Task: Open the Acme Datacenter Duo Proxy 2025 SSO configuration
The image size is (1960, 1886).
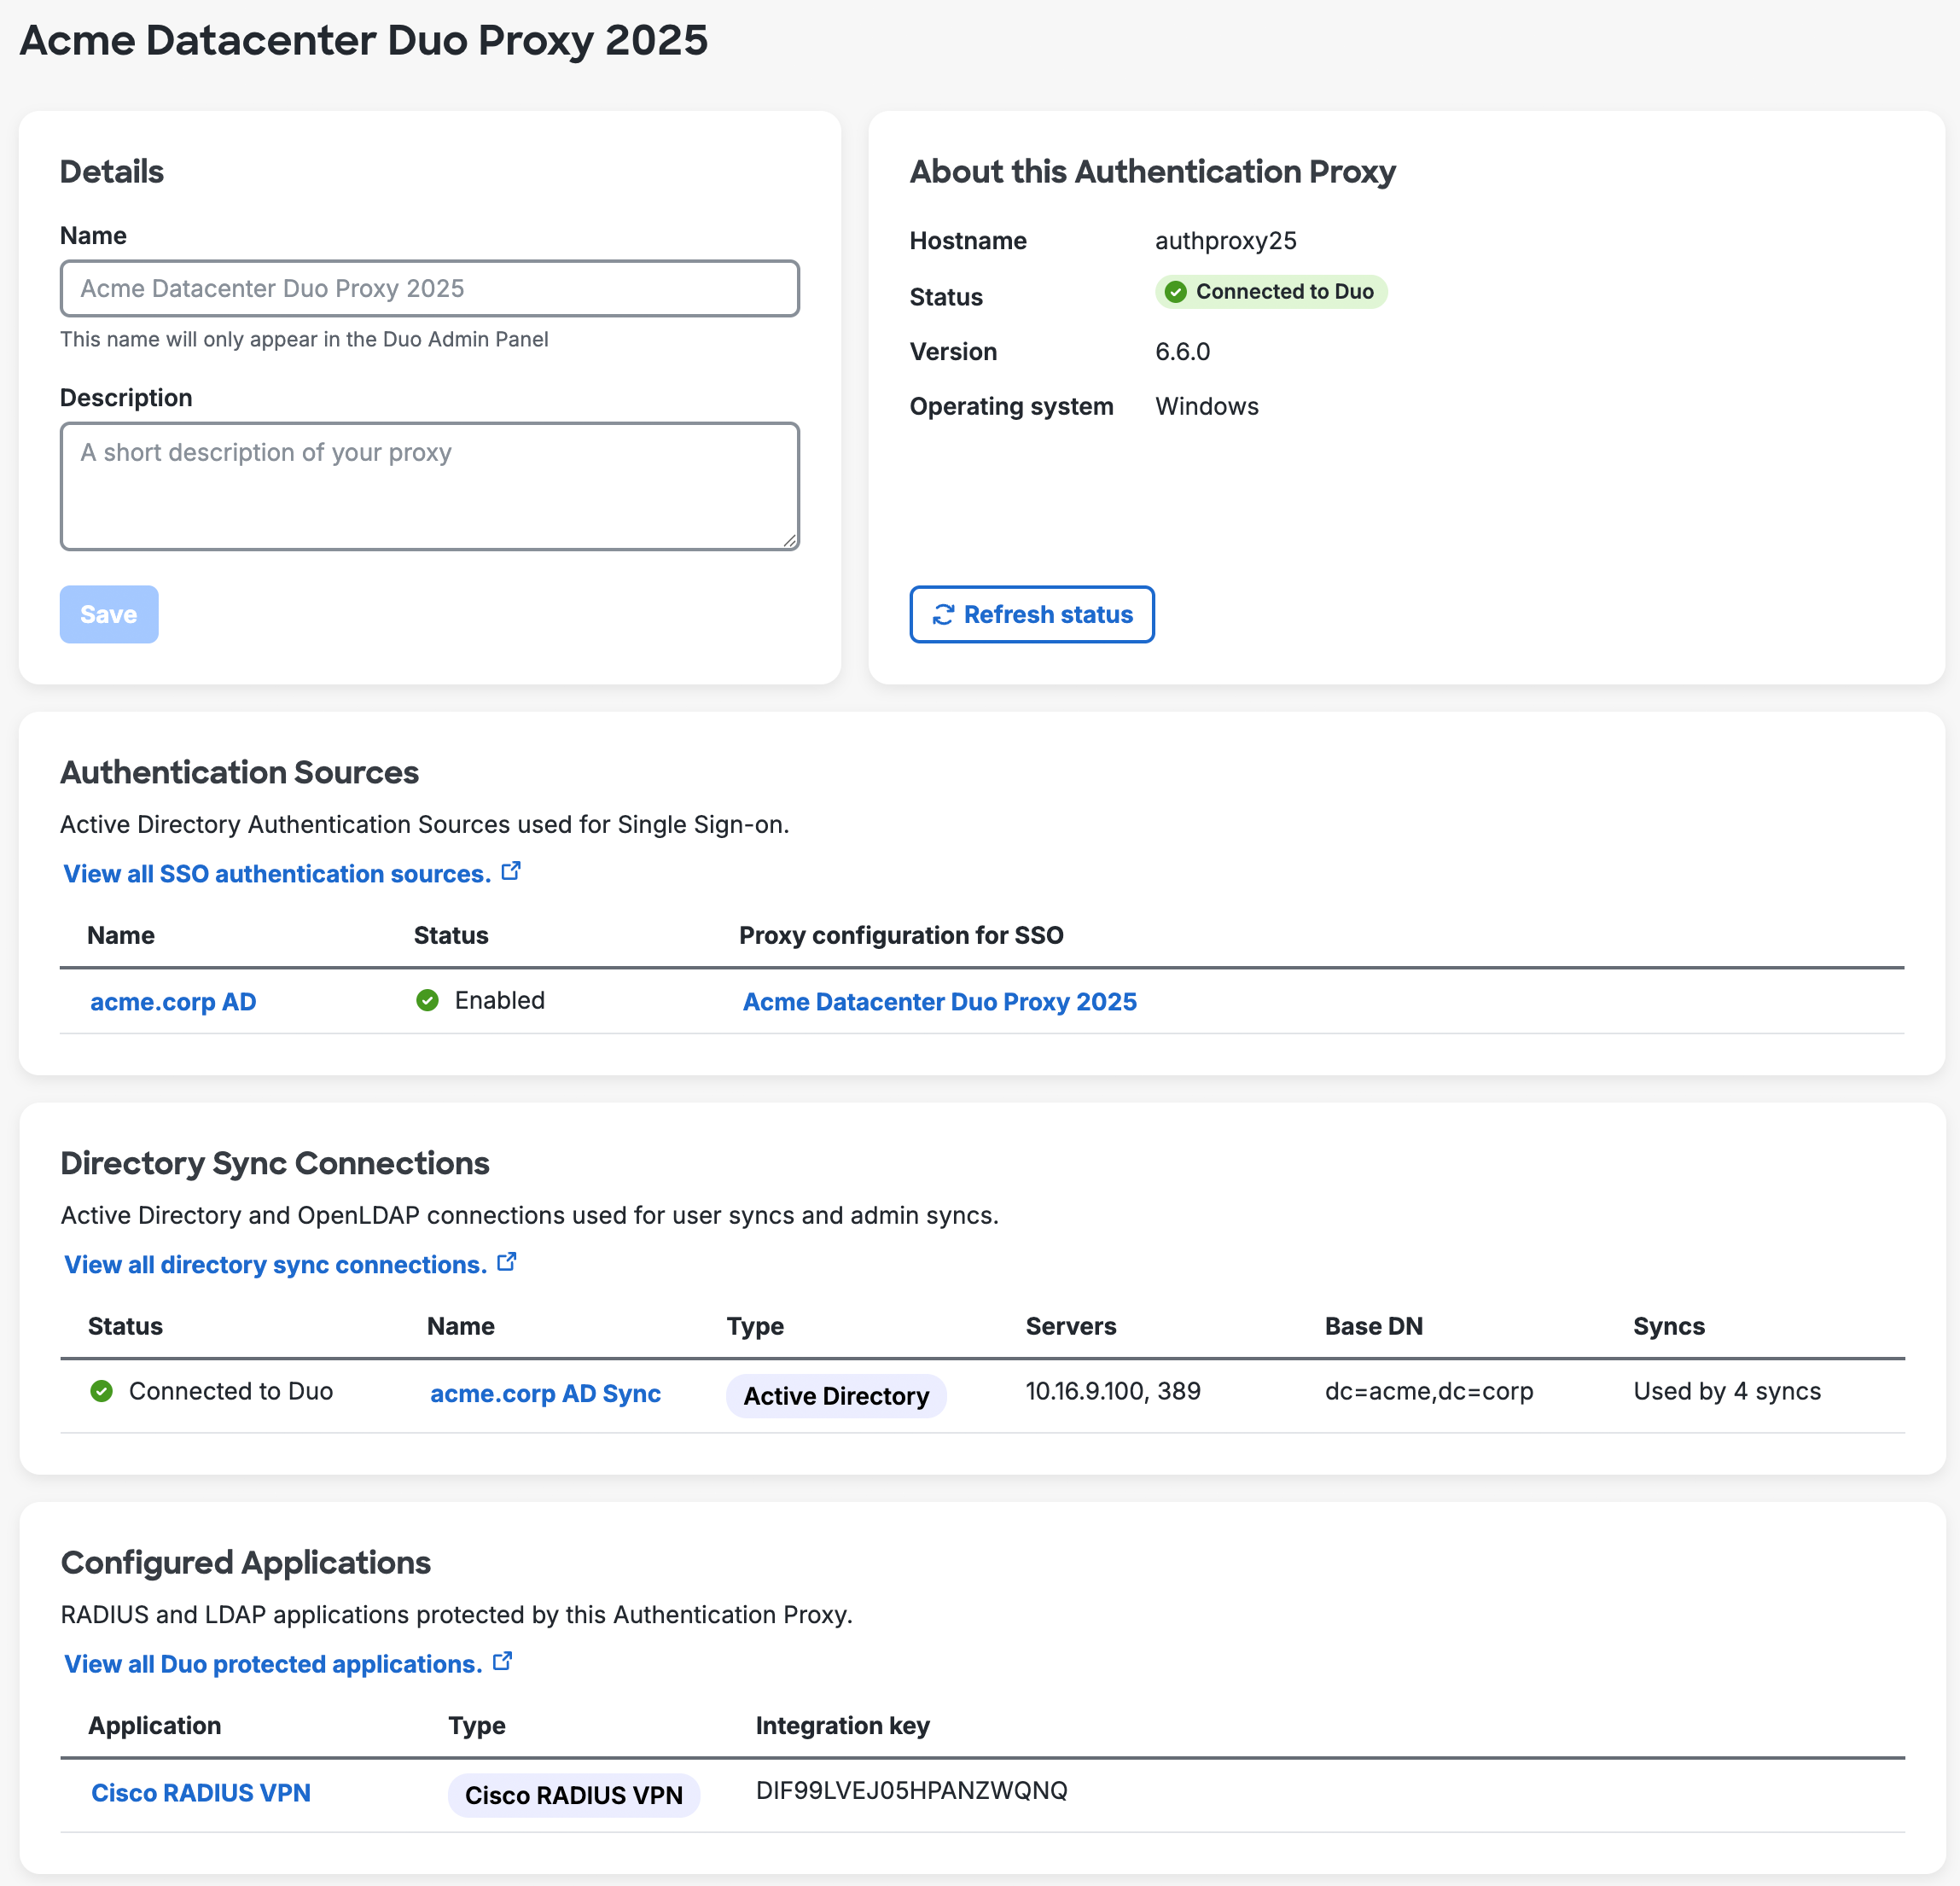Action: pos(939,1001)
